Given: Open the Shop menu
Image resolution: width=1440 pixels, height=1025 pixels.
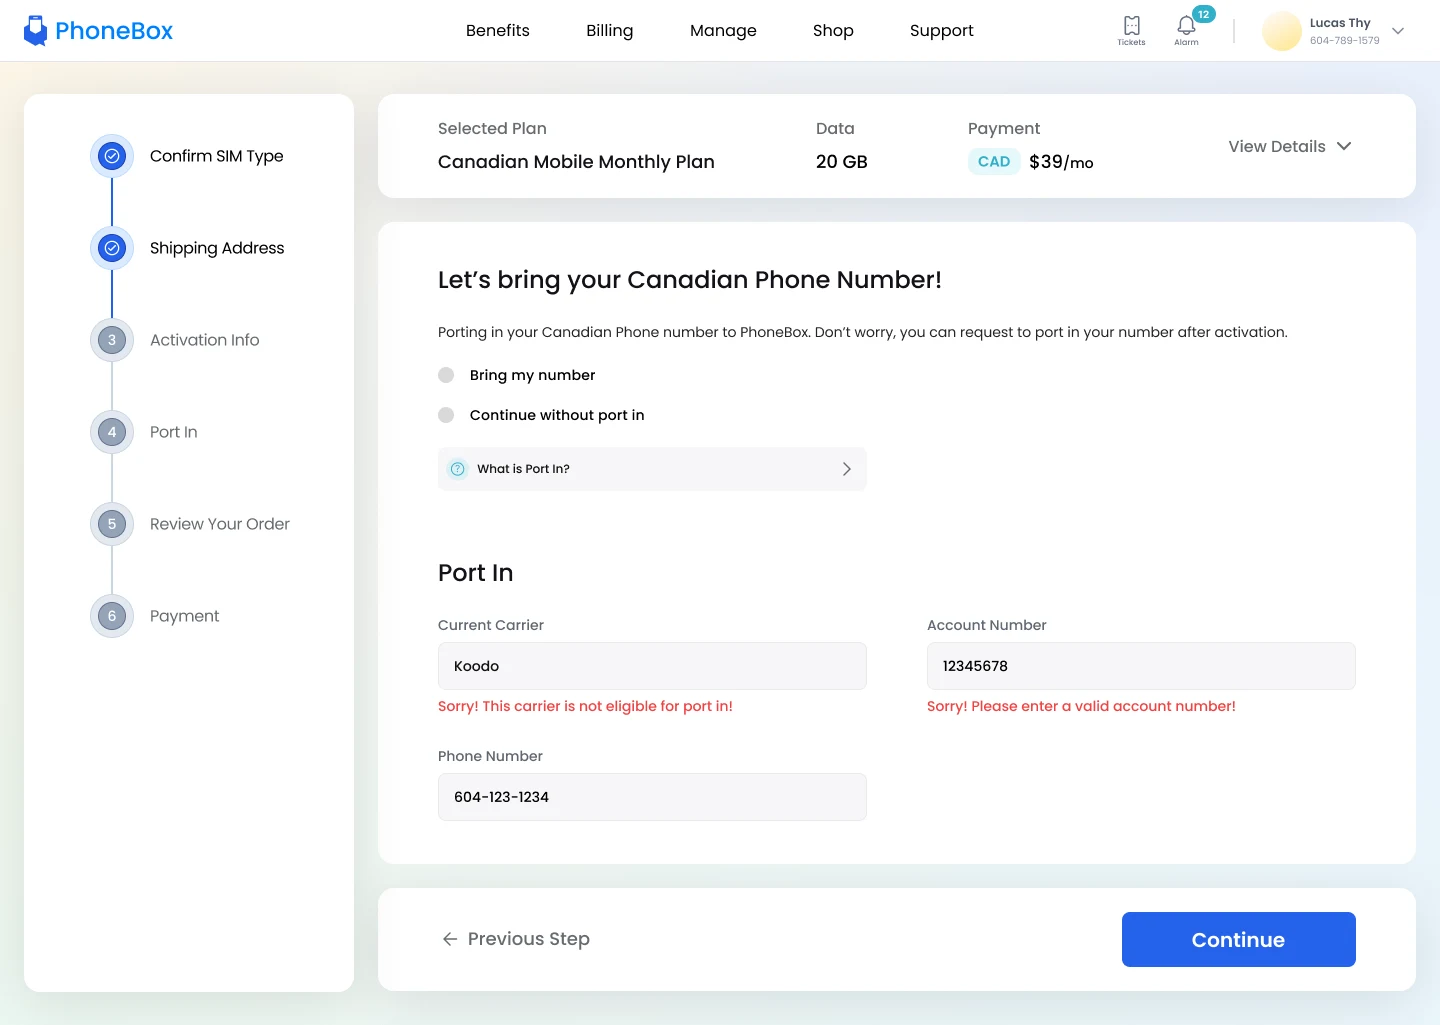Looking at the screenshot, I should click(833, 30).
